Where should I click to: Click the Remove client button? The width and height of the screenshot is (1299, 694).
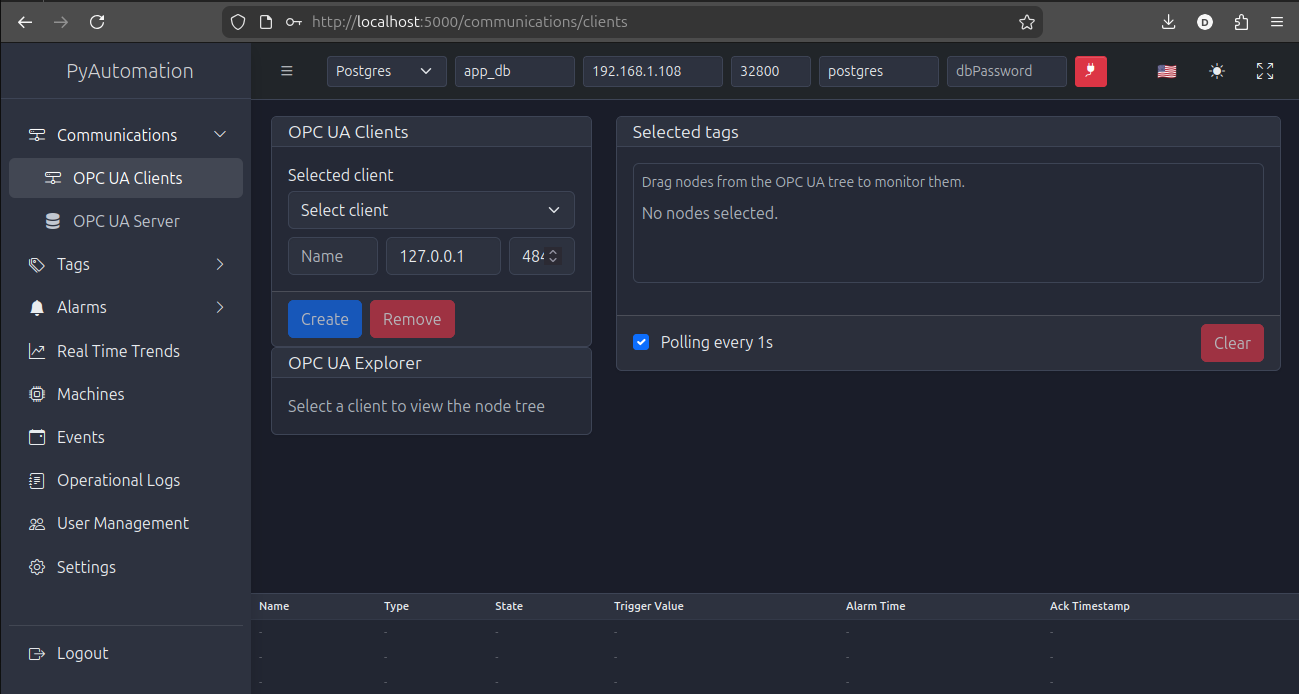pyautogui.click(x=412, y=319)
